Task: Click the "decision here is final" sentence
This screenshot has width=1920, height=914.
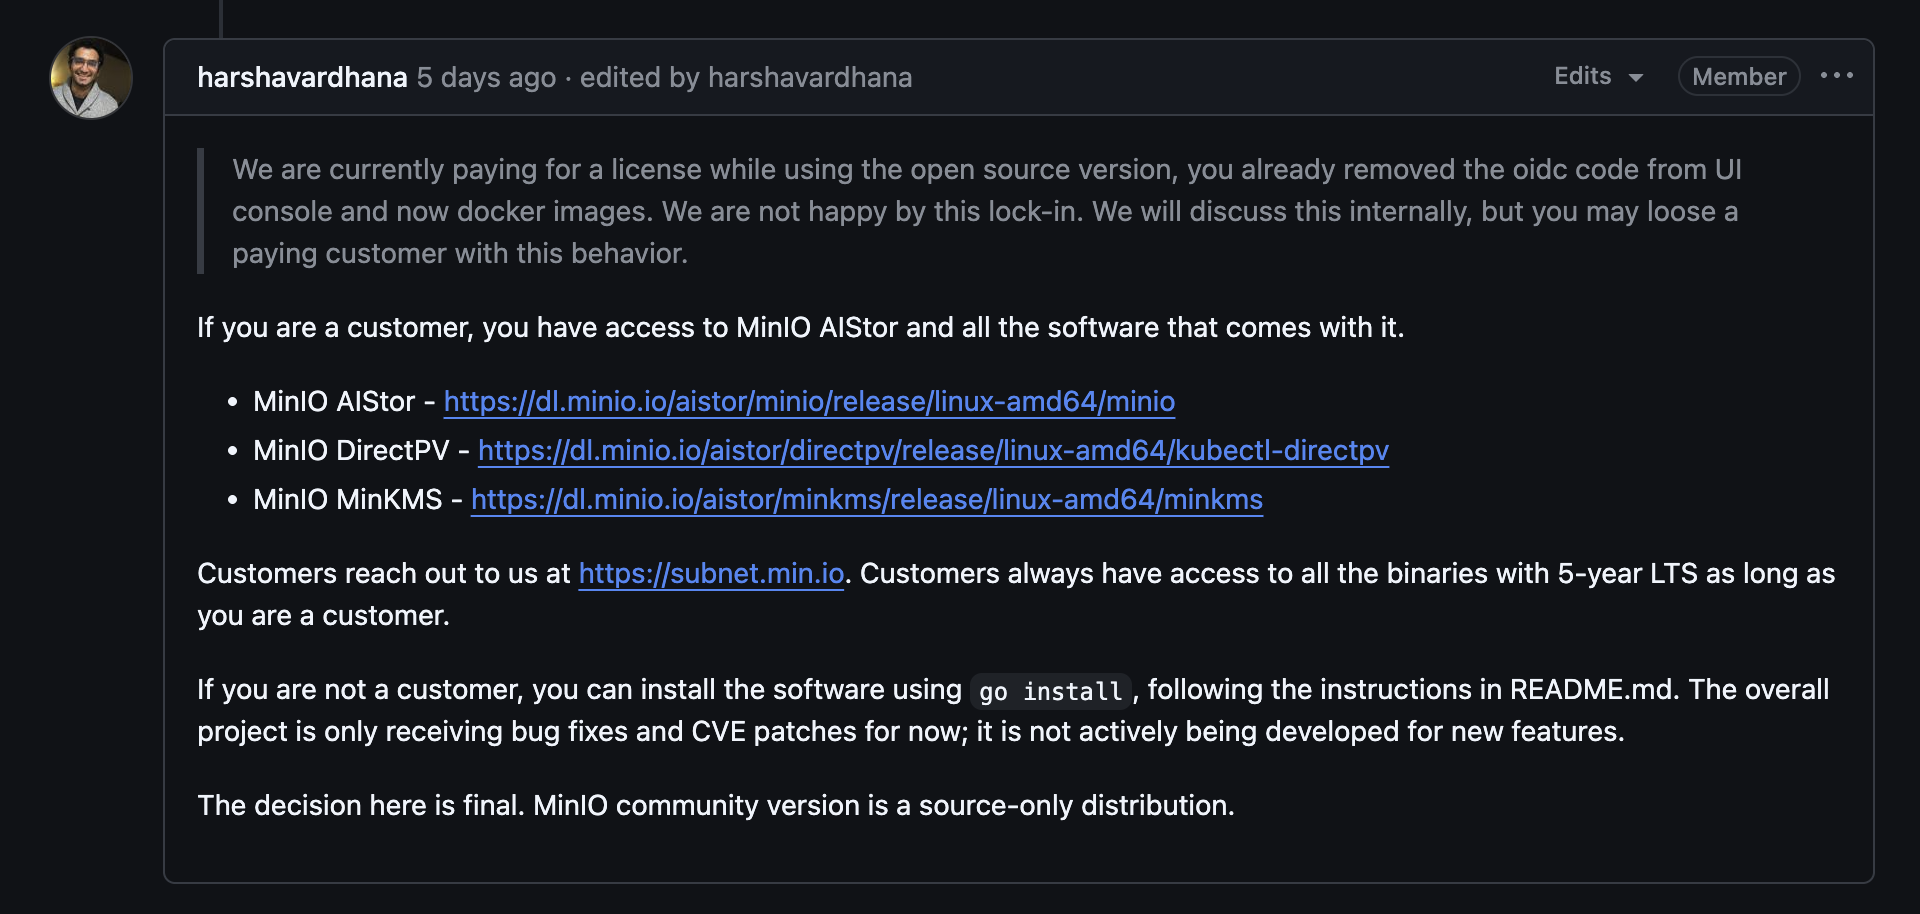Action: 715,805
